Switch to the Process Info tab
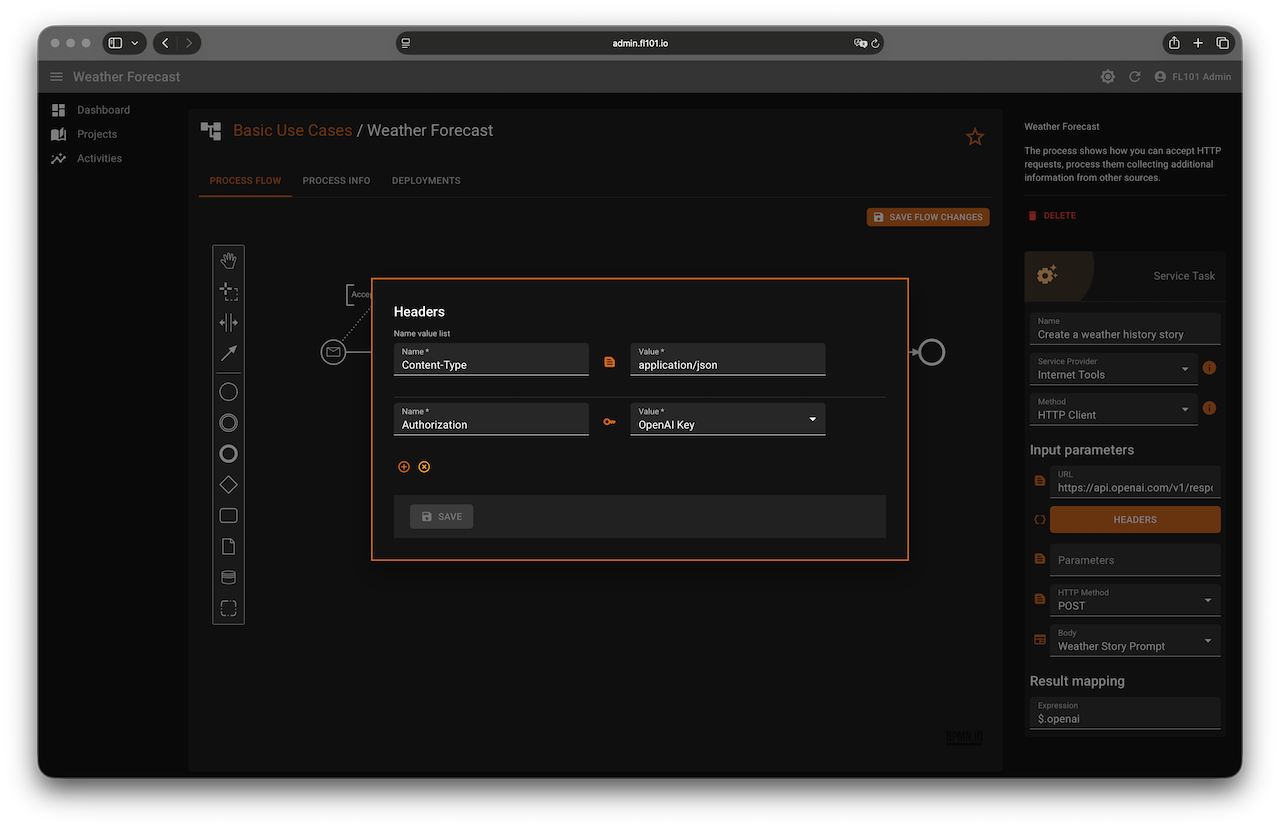The width and height of the screenshot is (1280, 828). [x=336, y=181]
